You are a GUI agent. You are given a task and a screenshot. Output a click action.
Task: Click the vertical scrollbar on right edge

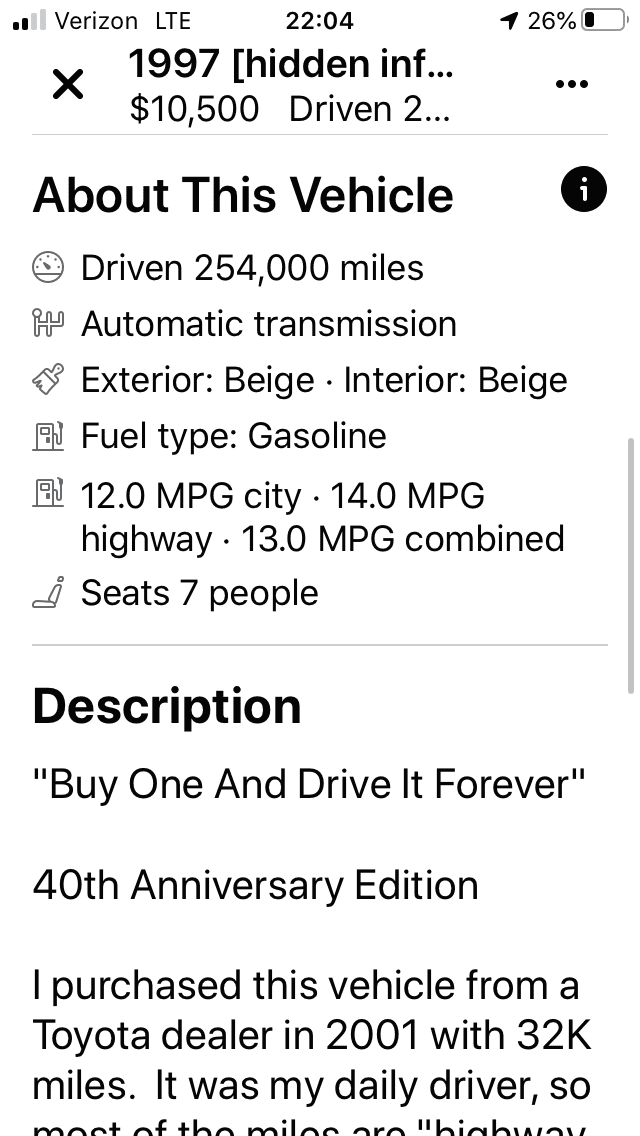[x=631, y=565]
